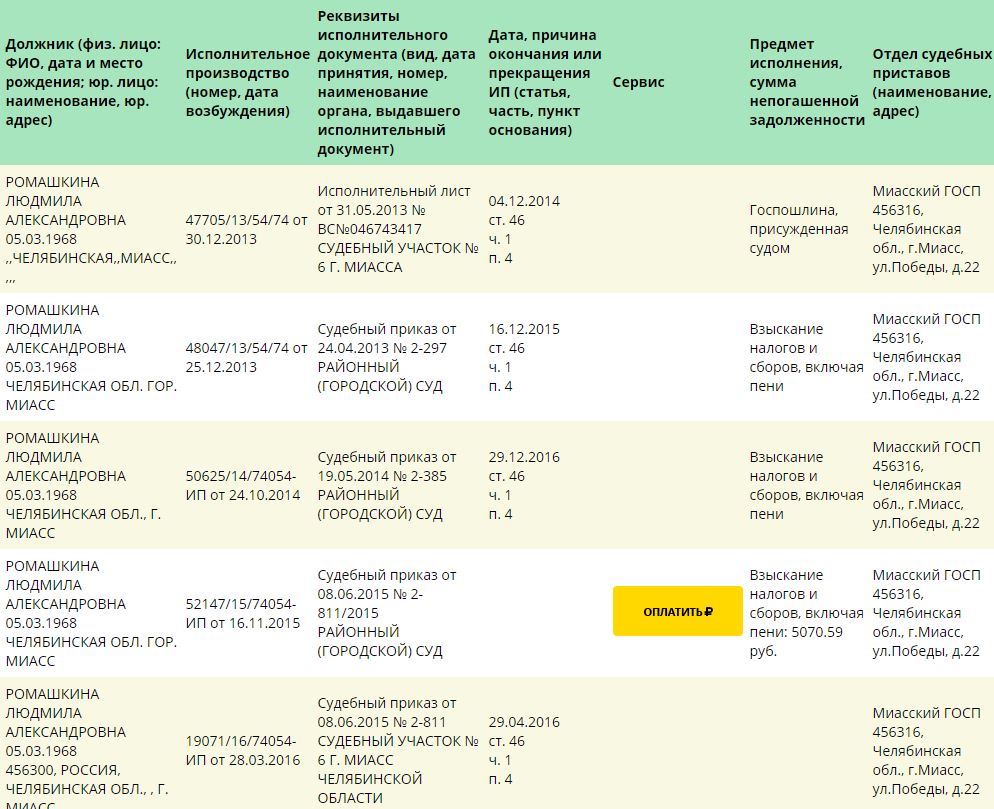The width and height of the screenshot is (994, 809).
Task: Select the Отдел судебных приставов header
Action: [x=932, y=82]
